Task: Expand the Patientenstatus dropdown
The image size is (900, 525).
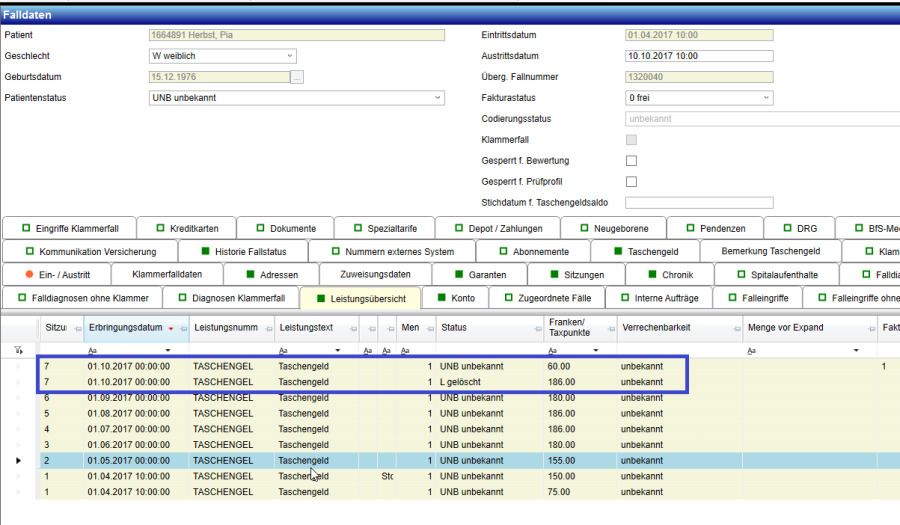Action: coord(438,98)
